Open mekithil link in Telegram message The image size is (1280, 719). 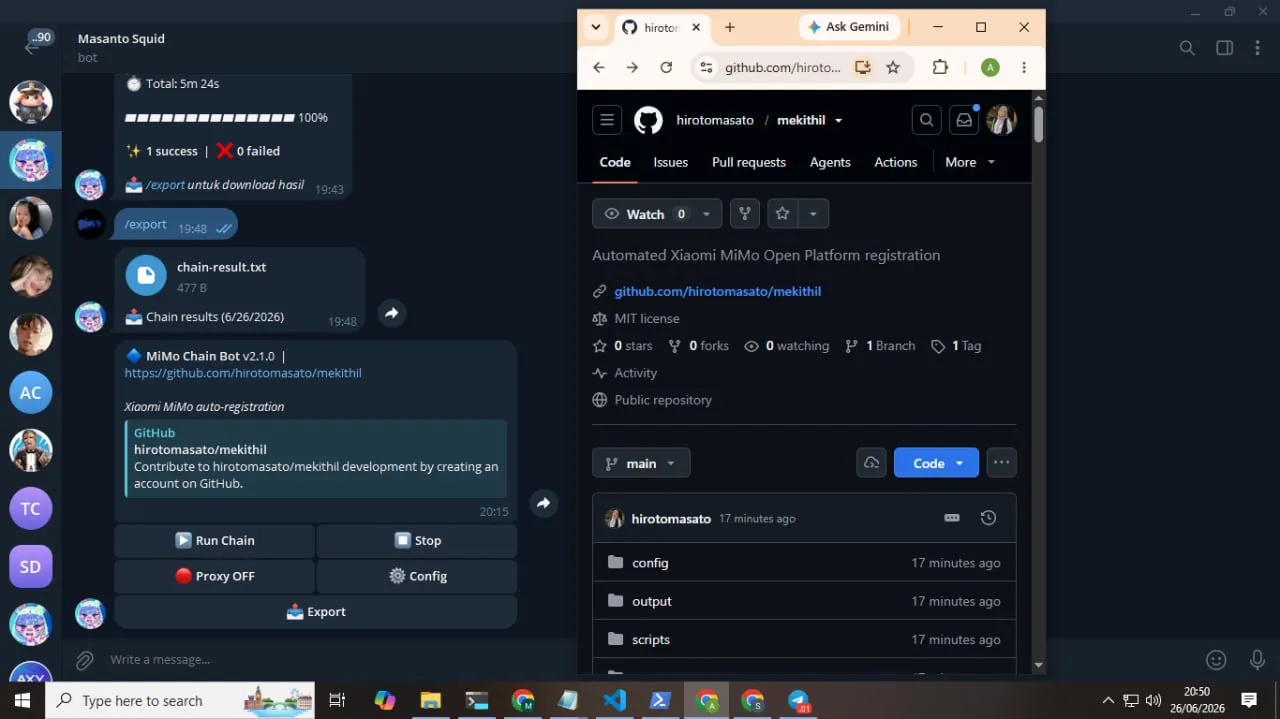[243, 373]
